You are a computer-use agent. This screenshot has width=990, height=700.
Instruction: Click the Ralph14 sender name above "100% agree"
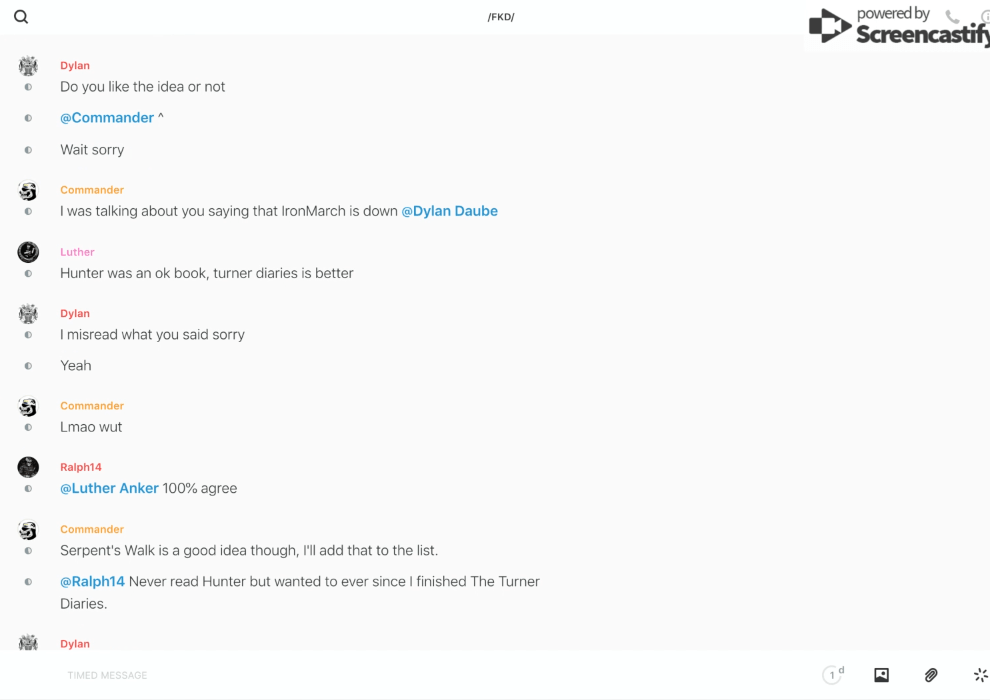pos(81,467)
